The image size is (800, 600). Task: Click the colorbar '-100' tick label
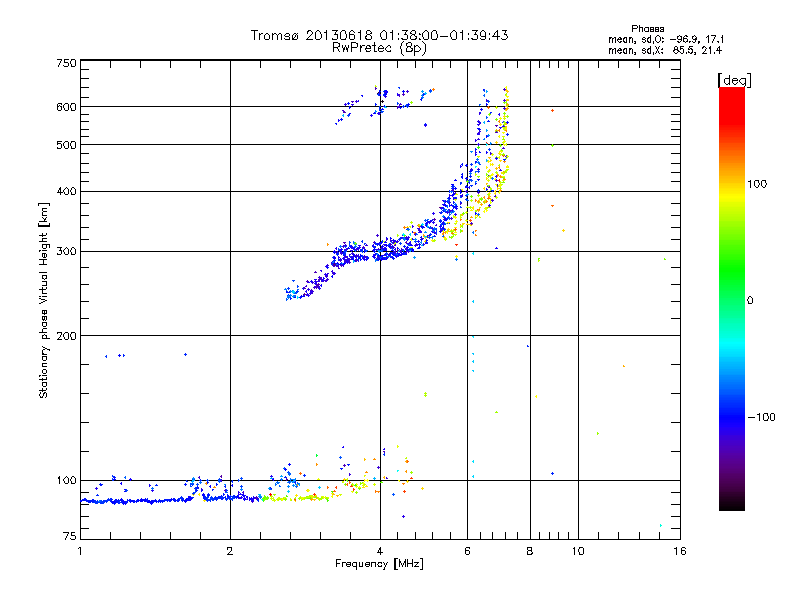click(x=761, y=417)
